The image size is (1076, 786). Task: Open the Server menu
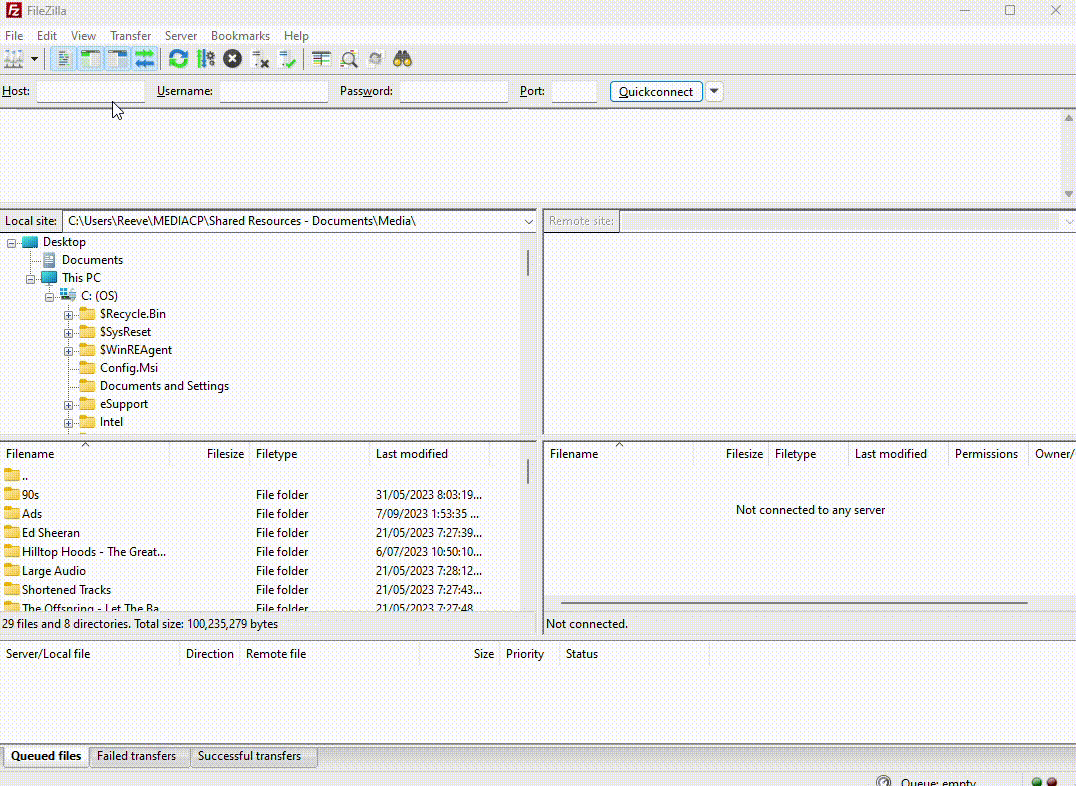pos(180,36)
